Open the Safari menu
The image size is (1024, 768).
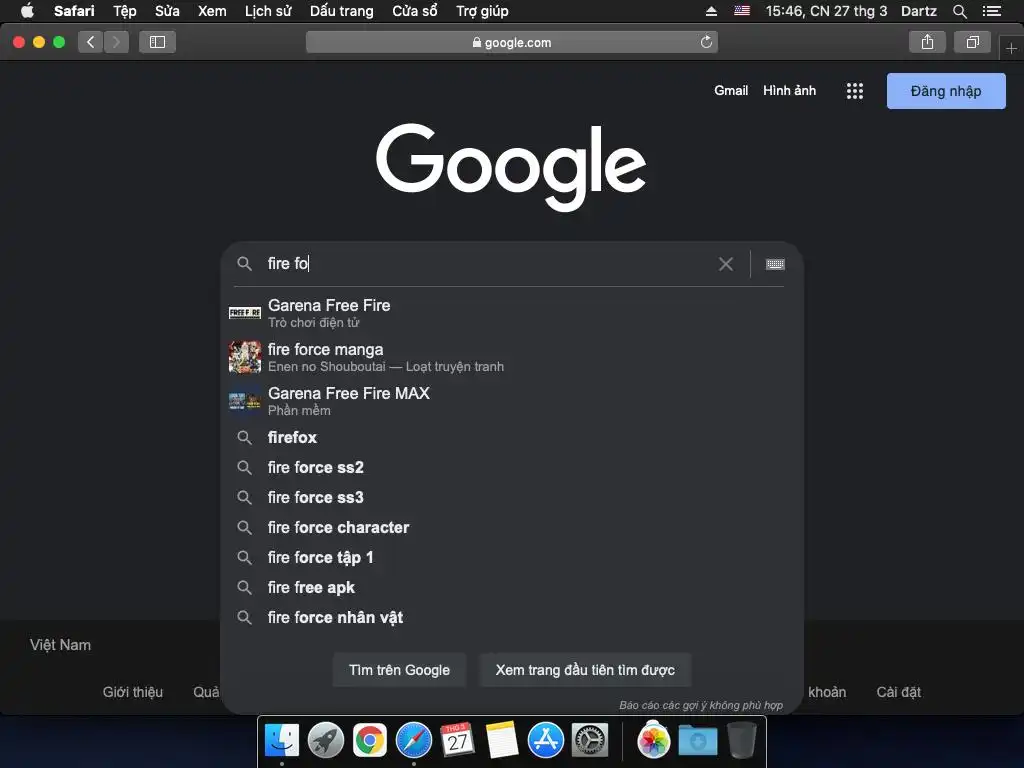click(x=74, y=11)
